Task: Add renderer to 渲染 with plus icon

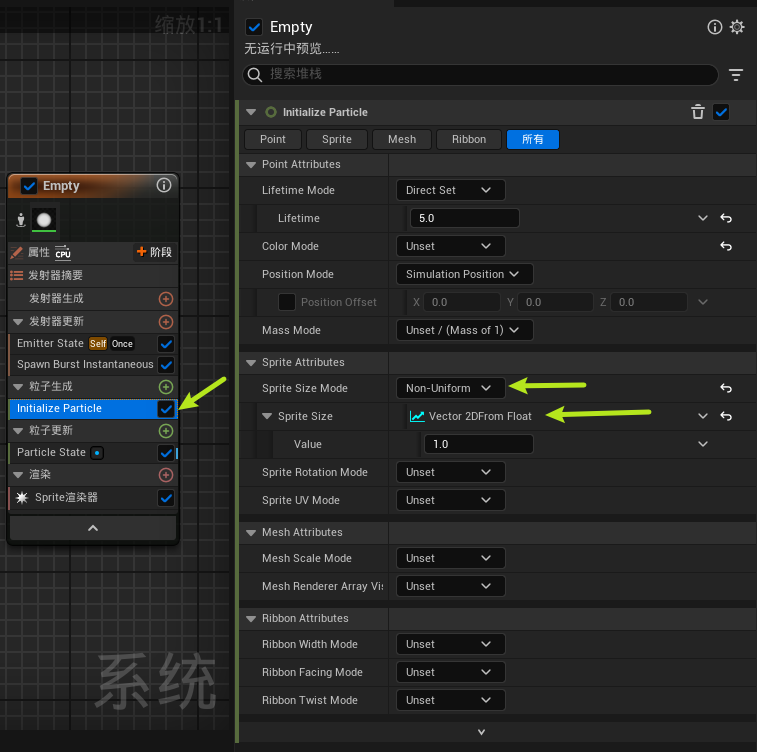Action: 166,475
